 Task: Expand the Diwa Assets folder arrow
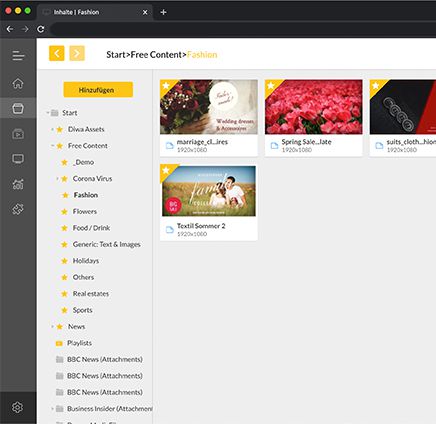pos(52,129)
